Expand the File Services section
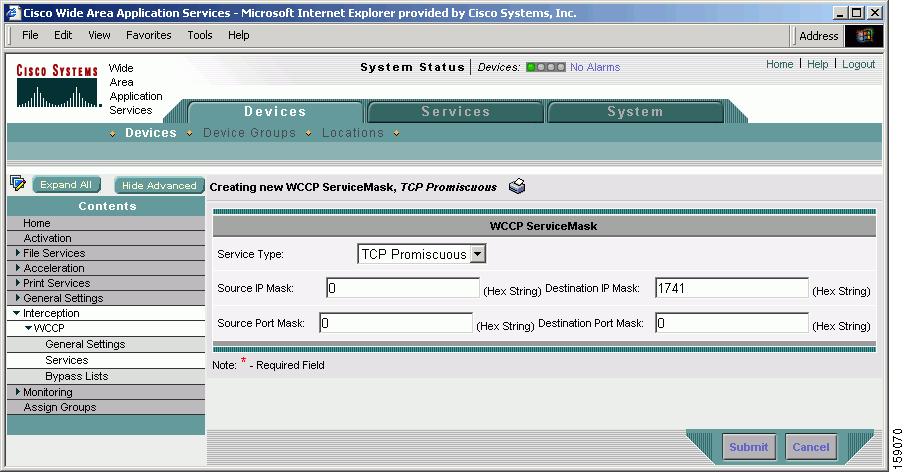Screen dimensions: 904x472 coord(18,252)
